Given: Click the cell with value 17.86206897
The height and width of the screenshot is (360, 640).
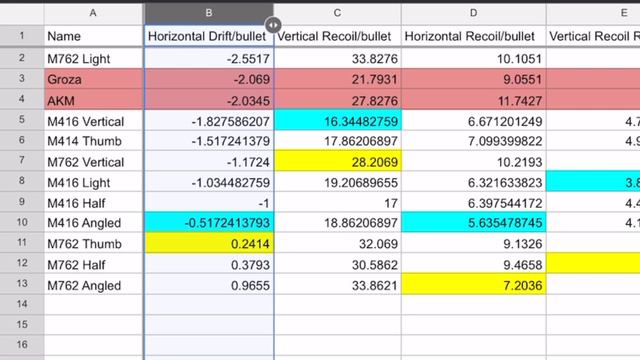Looking at the screenshot, I should pos(338,141).
